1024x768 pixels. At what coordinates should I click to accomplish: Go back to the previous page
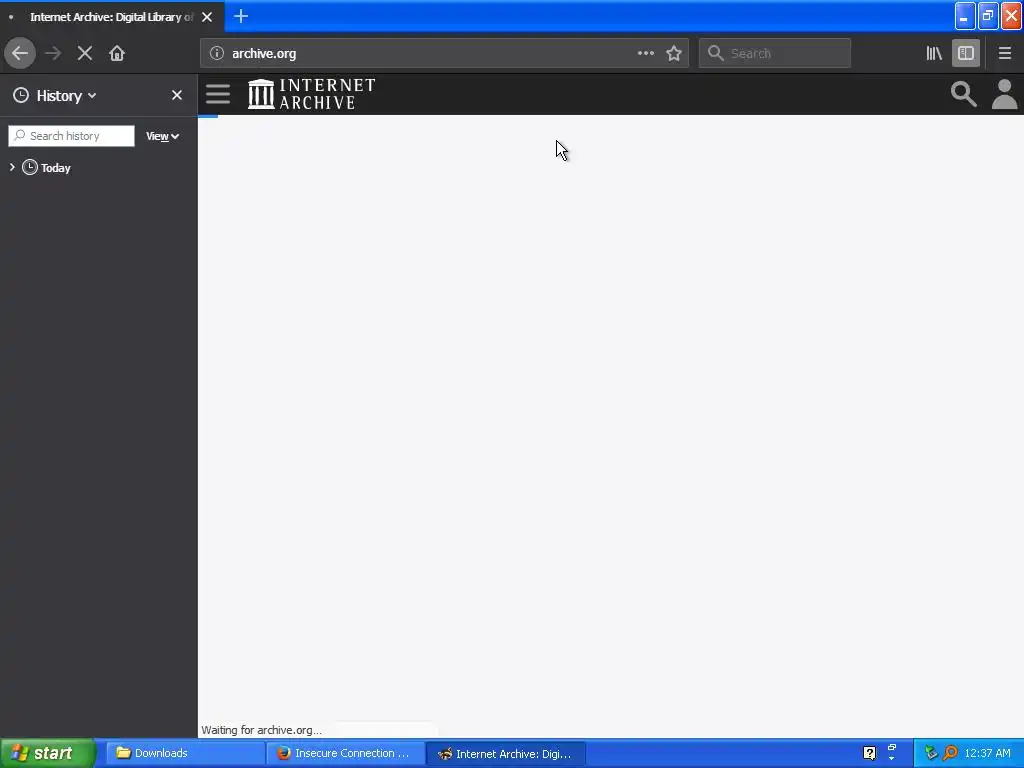[x=20, y=54]
